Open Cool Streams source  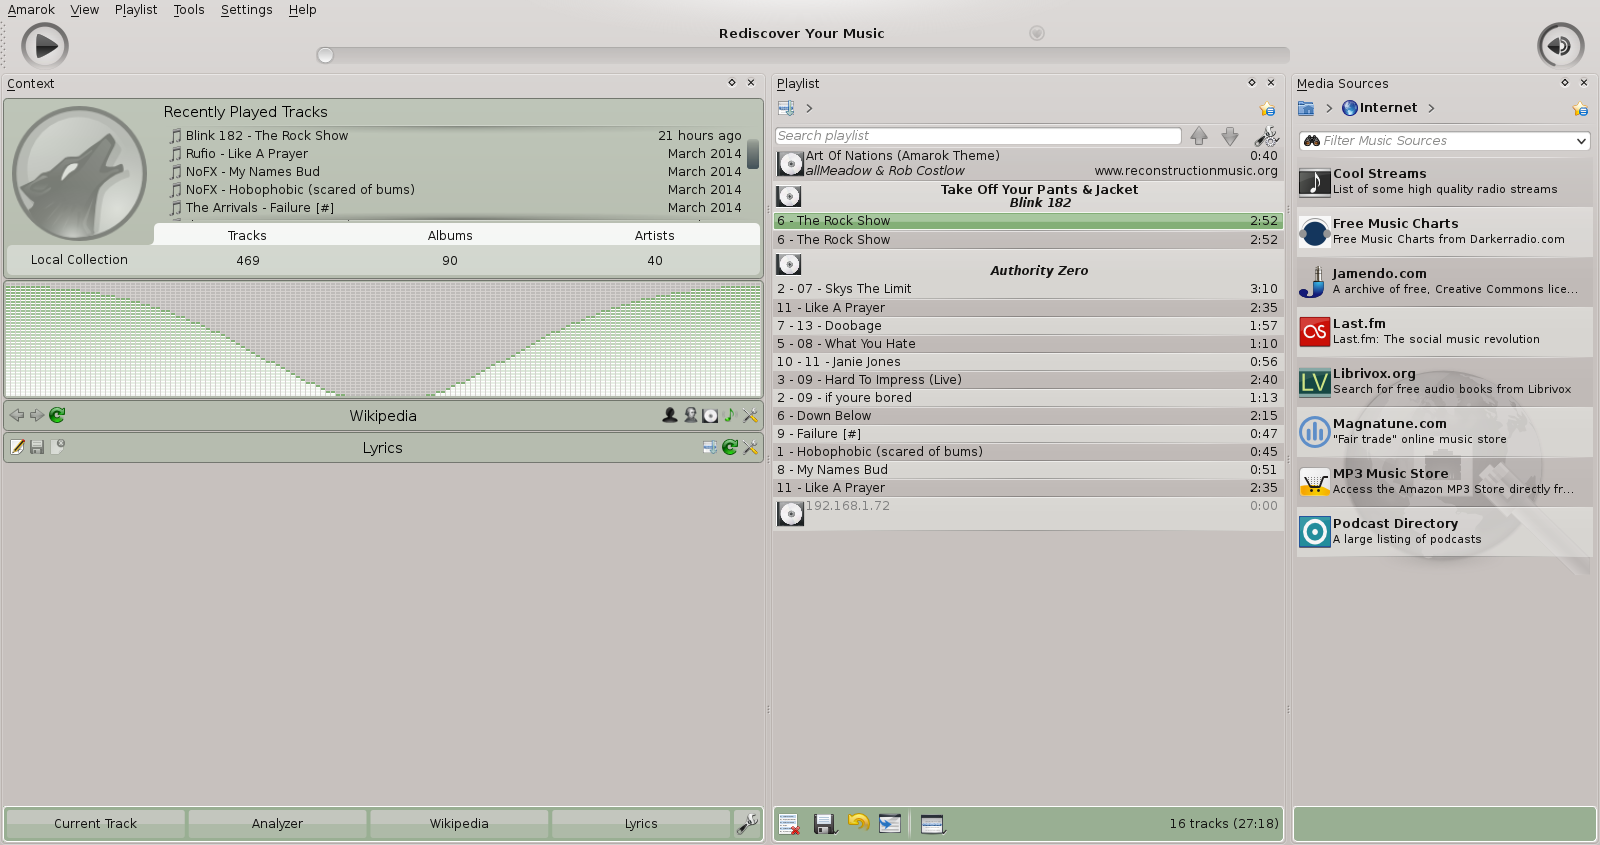click(1444, 181)
